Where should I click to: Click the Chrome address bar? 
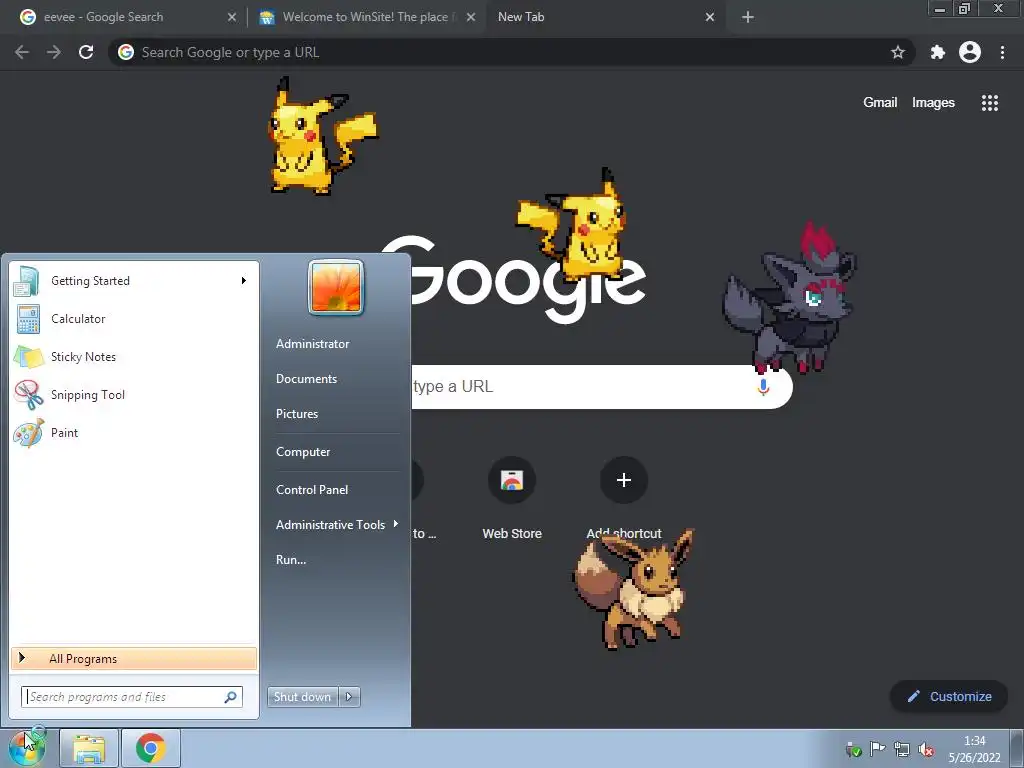(509, 52)
